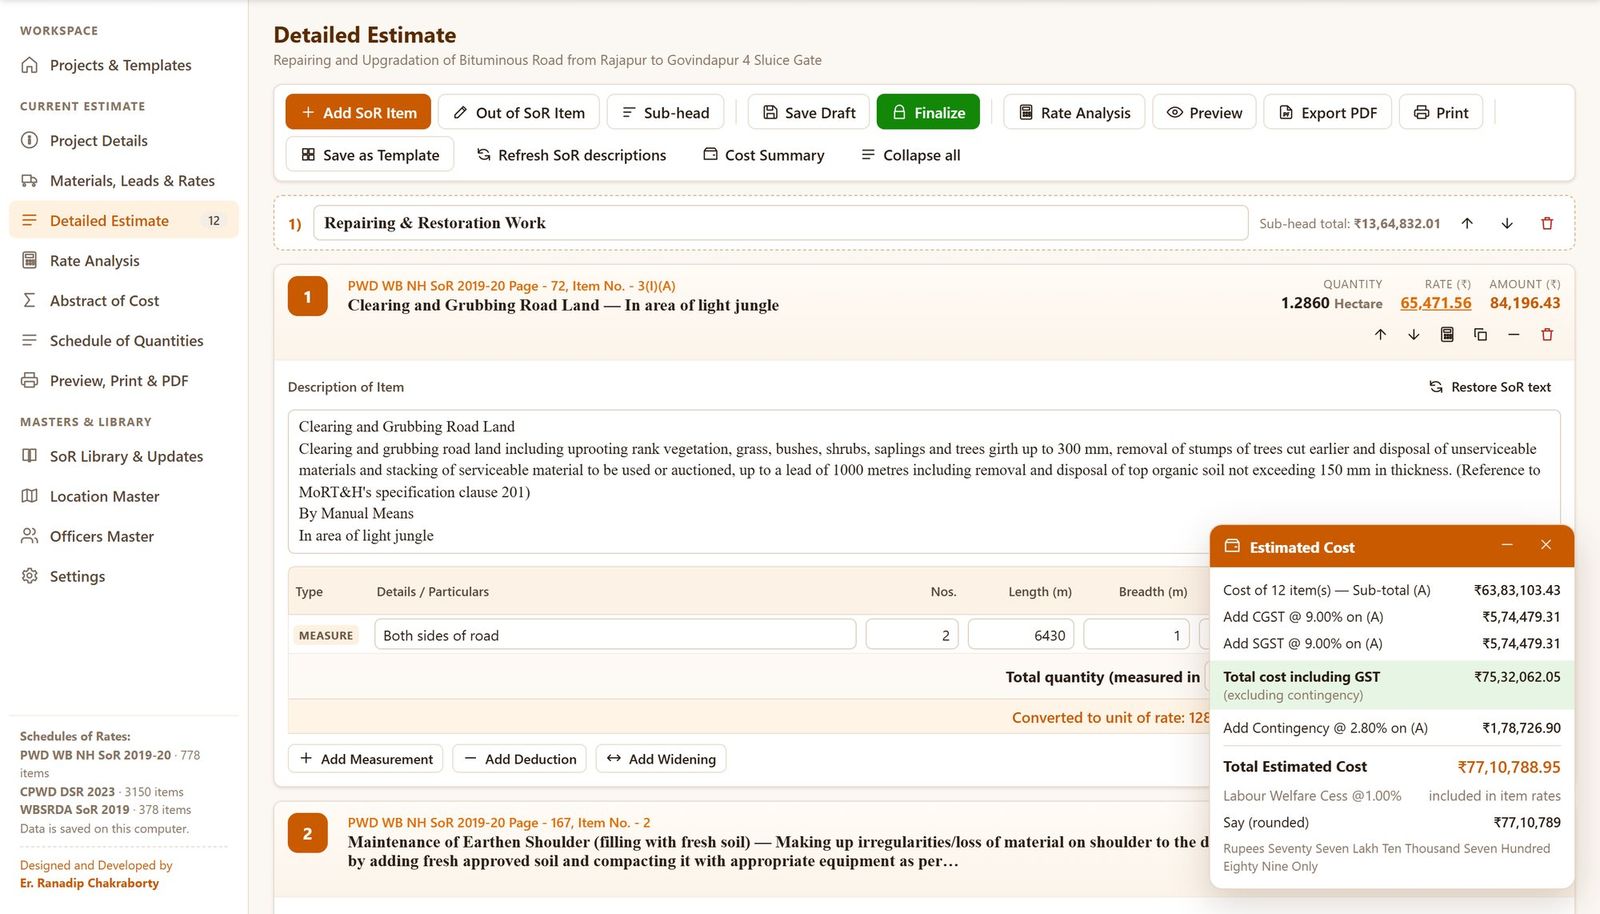The image size is (1600, 914).
Task: Save the estimate as a template
Action: point(370,155)
